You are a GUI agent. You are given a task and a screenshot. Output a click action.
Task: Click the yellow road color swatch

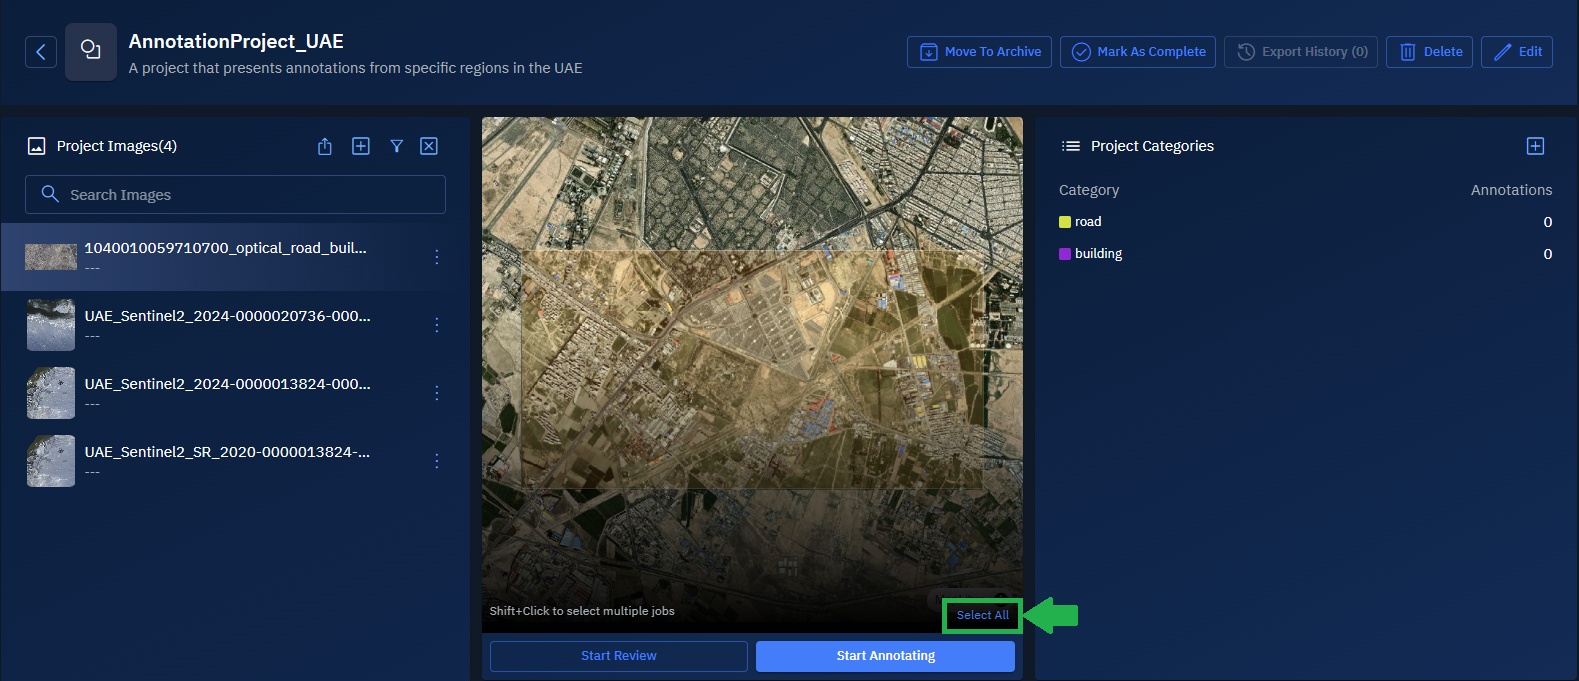(x=1065, y=222)
